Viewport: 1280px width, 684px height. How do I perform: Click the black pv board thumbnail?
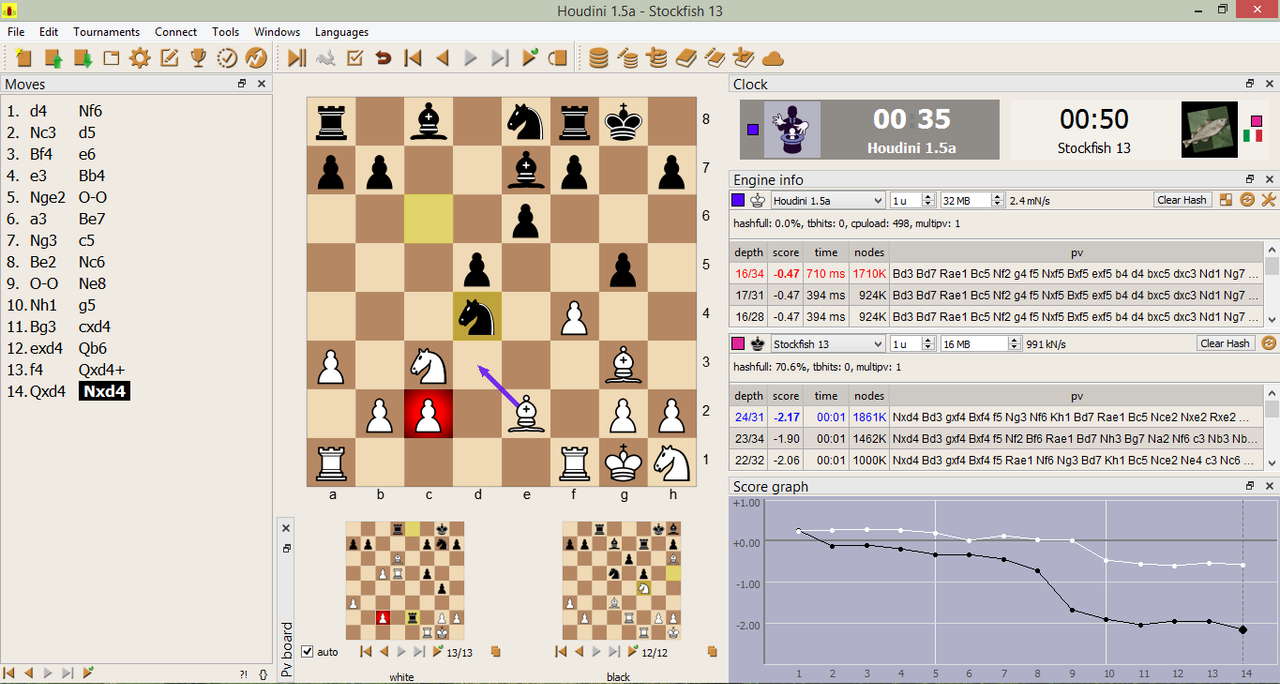click(622, 581)
